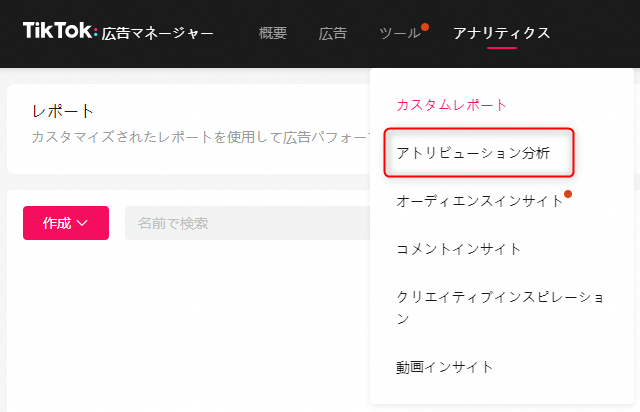Open the 作成 create button
Viewport: 640px width, 412px height.
(x=65, y=224)
